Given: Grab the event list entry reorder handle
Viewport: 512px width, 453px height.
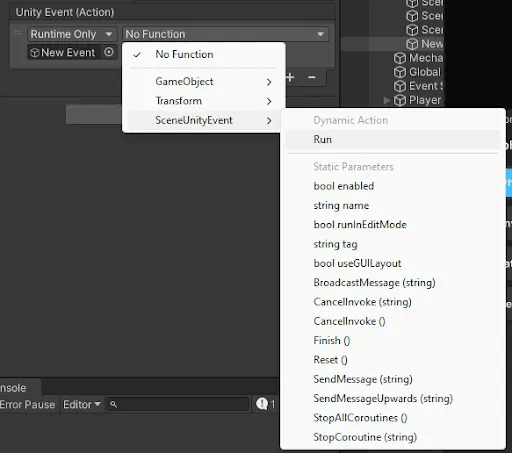Looking at the screenshot, I should [18, 33].
